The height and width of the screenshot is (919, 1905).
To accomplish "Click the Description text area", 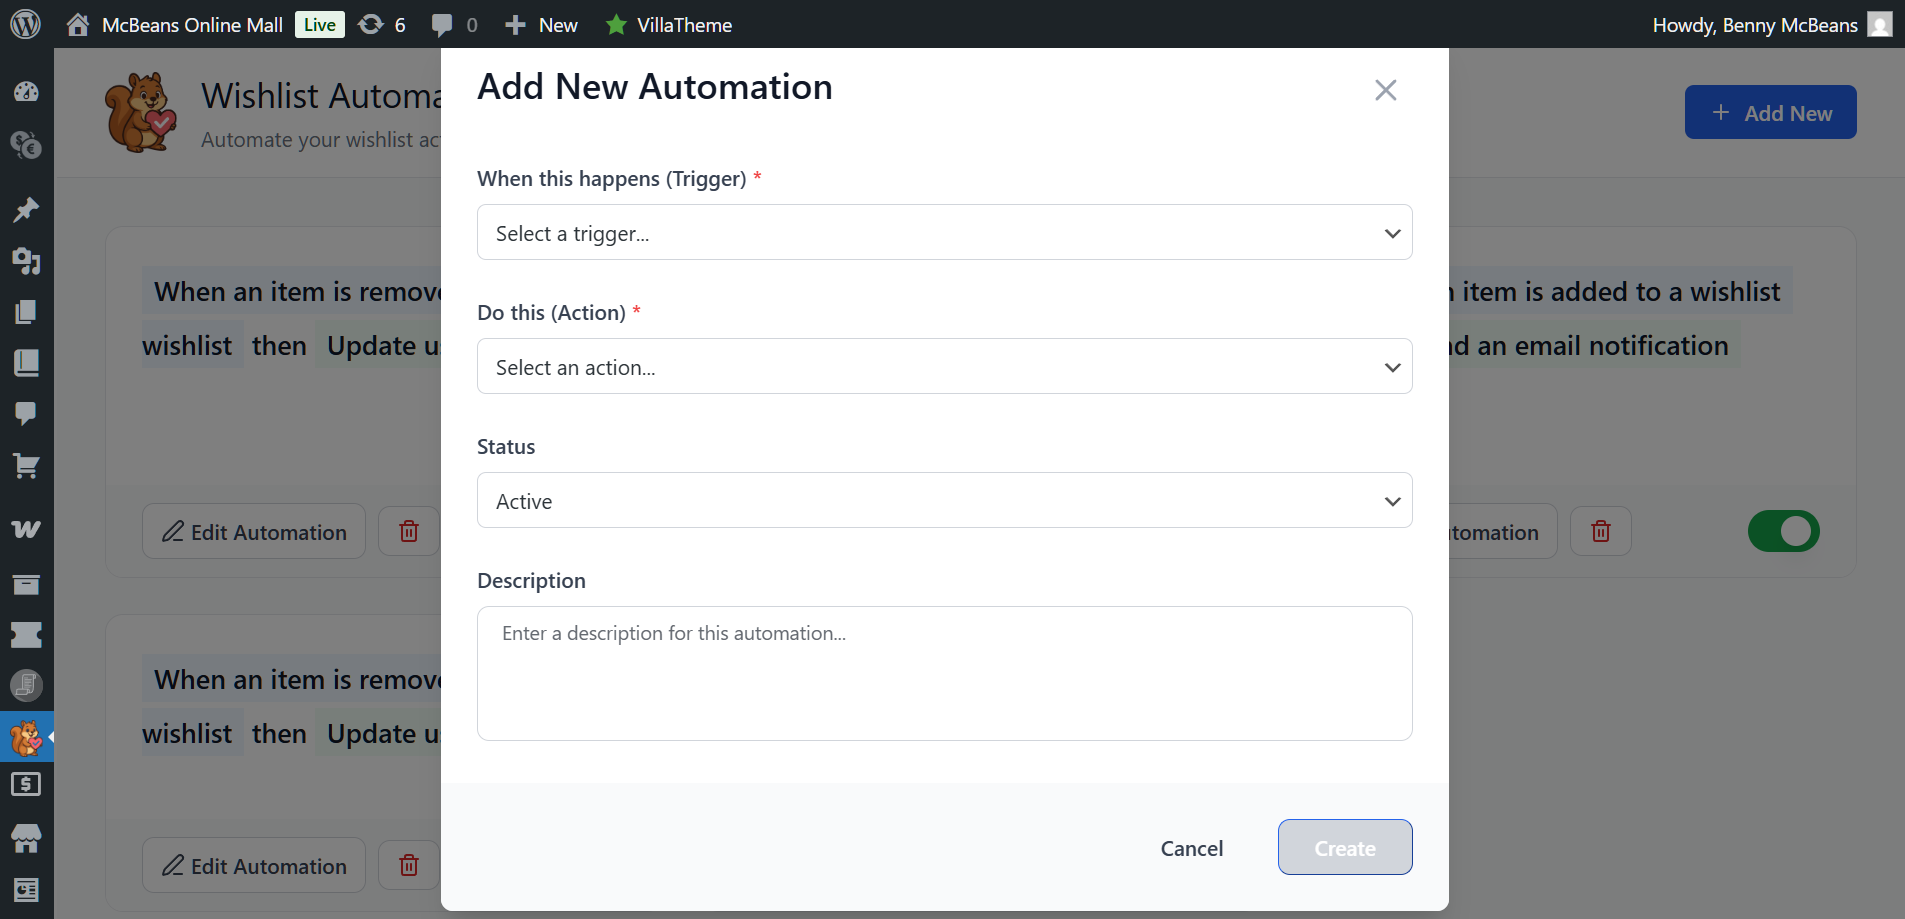I will click(944, 673).
